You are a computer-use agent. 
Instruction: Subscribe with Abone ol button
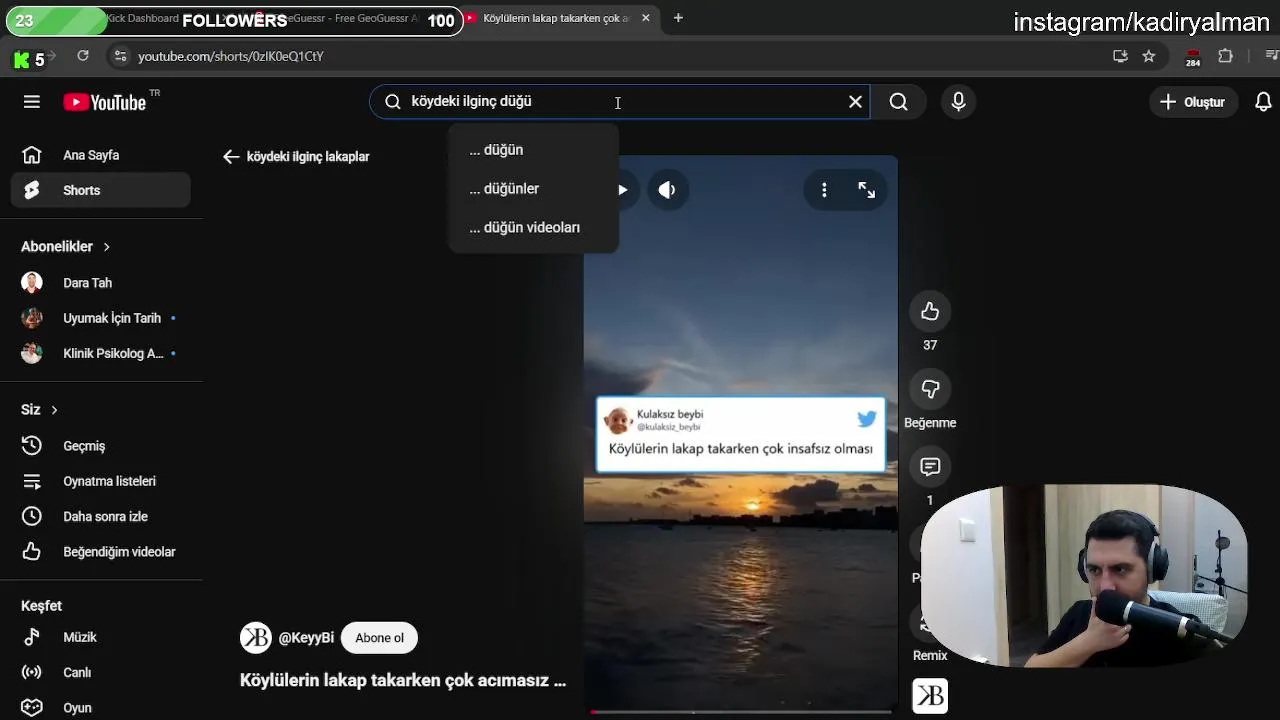(379, 638)
